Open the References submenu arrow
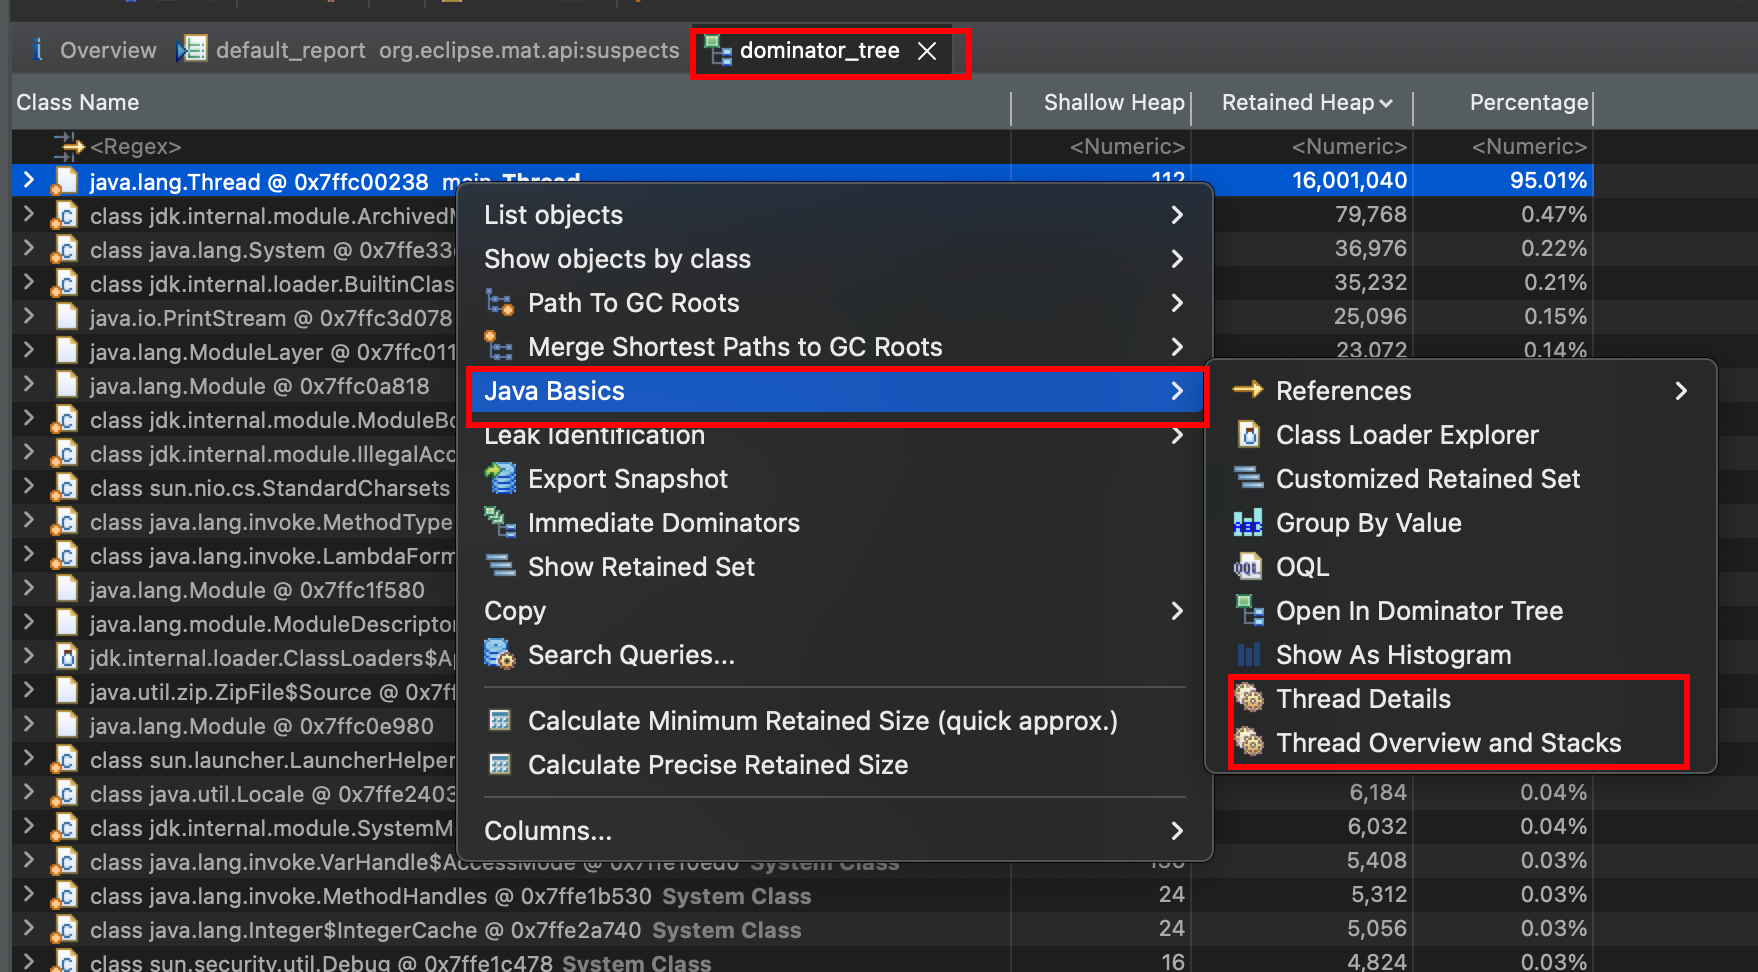Viewport: 1758px width, 972px height. 1681,390
